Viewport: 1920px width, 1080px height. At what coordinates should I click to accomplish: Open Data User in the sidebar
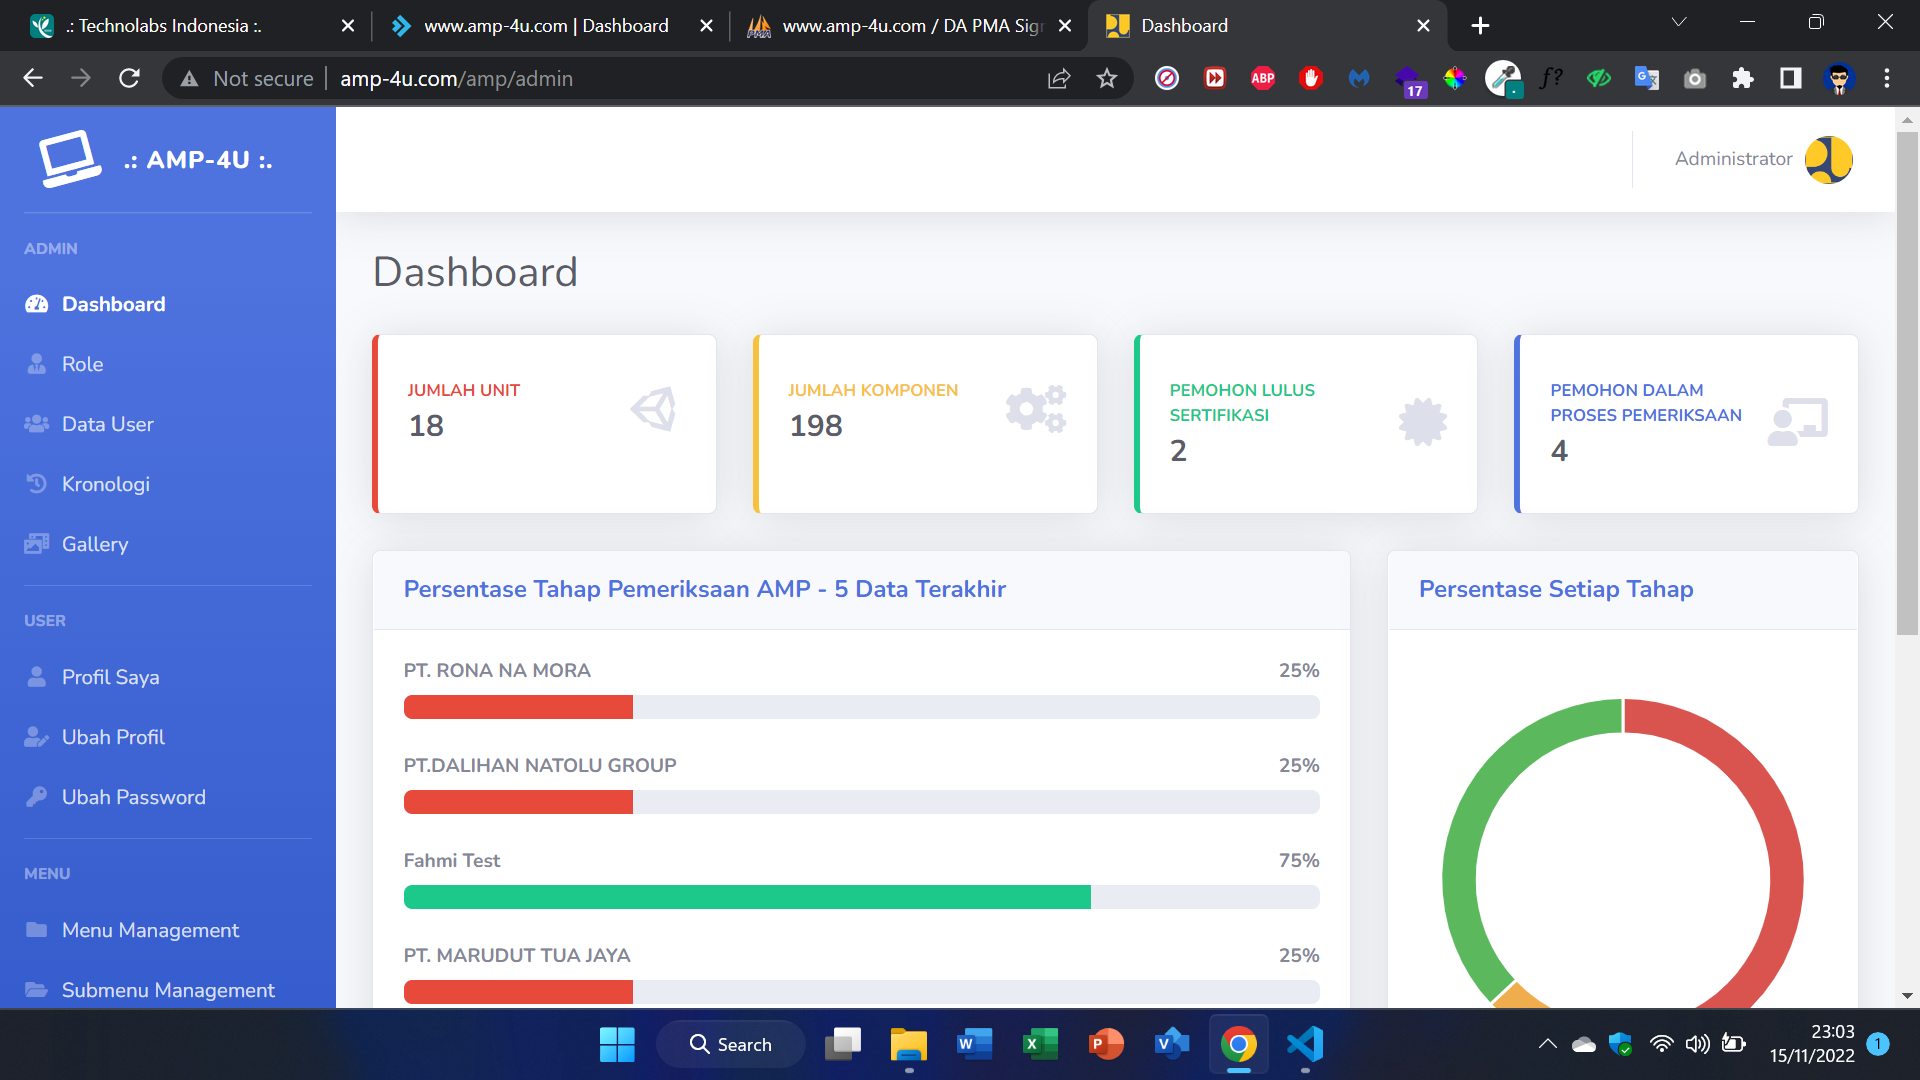pos(107,424)
